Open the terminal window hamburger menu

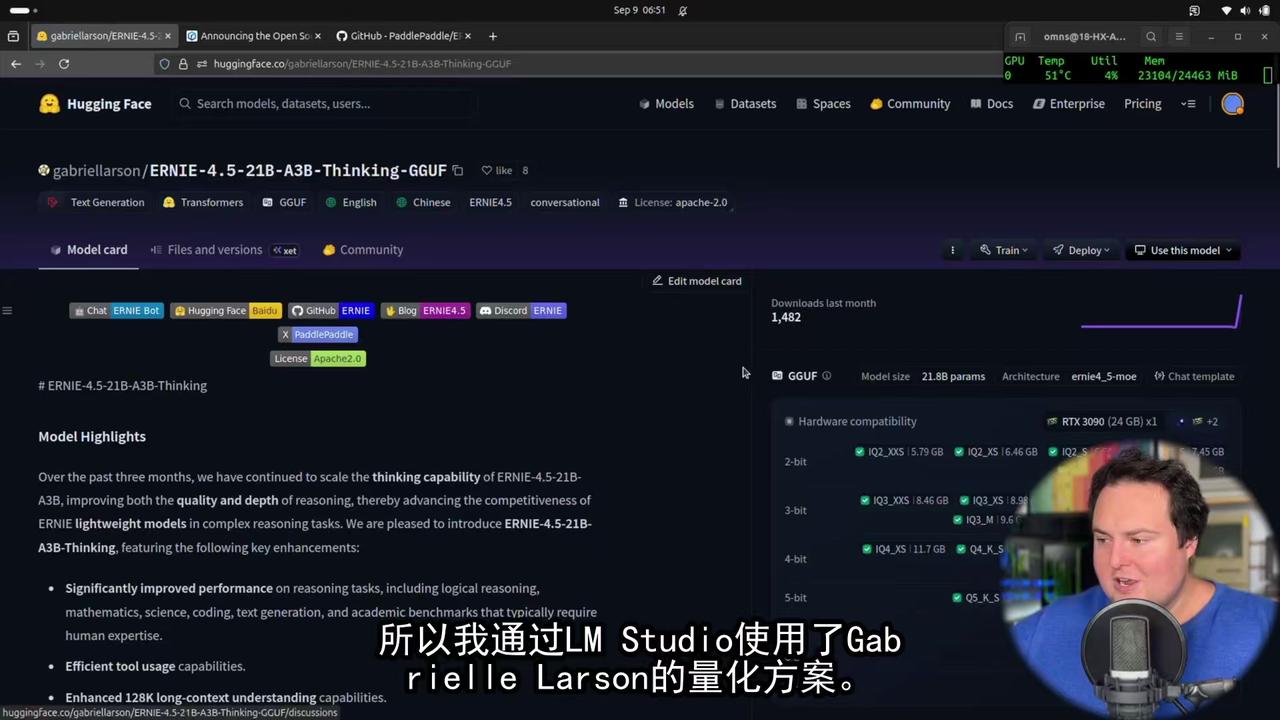click(x=1179, y=37)
